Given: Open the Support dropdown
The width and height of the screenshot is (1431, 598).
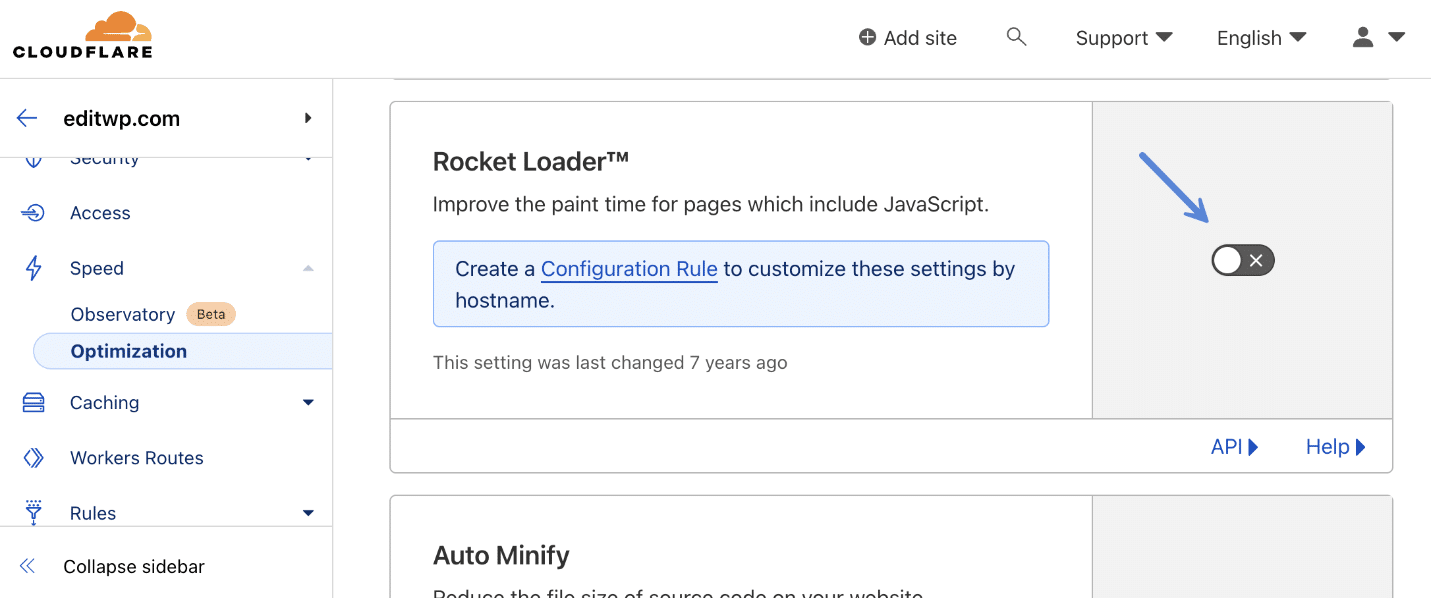Looking at the screenshot, I should pyautogui.click(x=1122, y=37).
